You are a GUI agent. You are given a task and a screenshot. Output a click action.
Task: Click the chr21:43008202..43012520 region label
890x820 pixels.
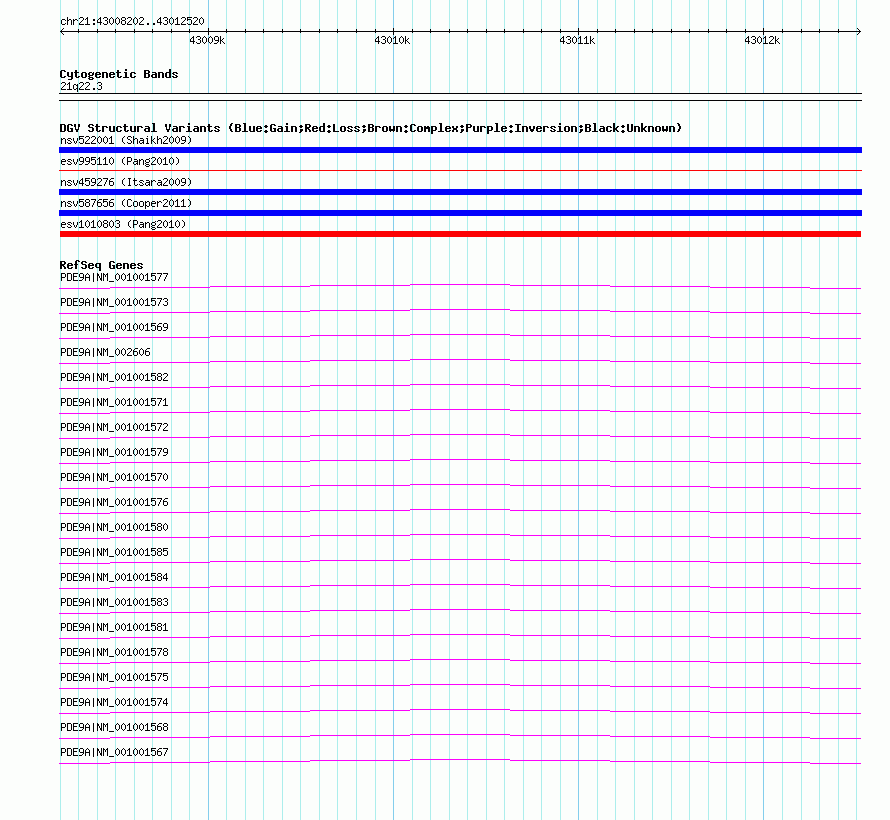point(132,21)
